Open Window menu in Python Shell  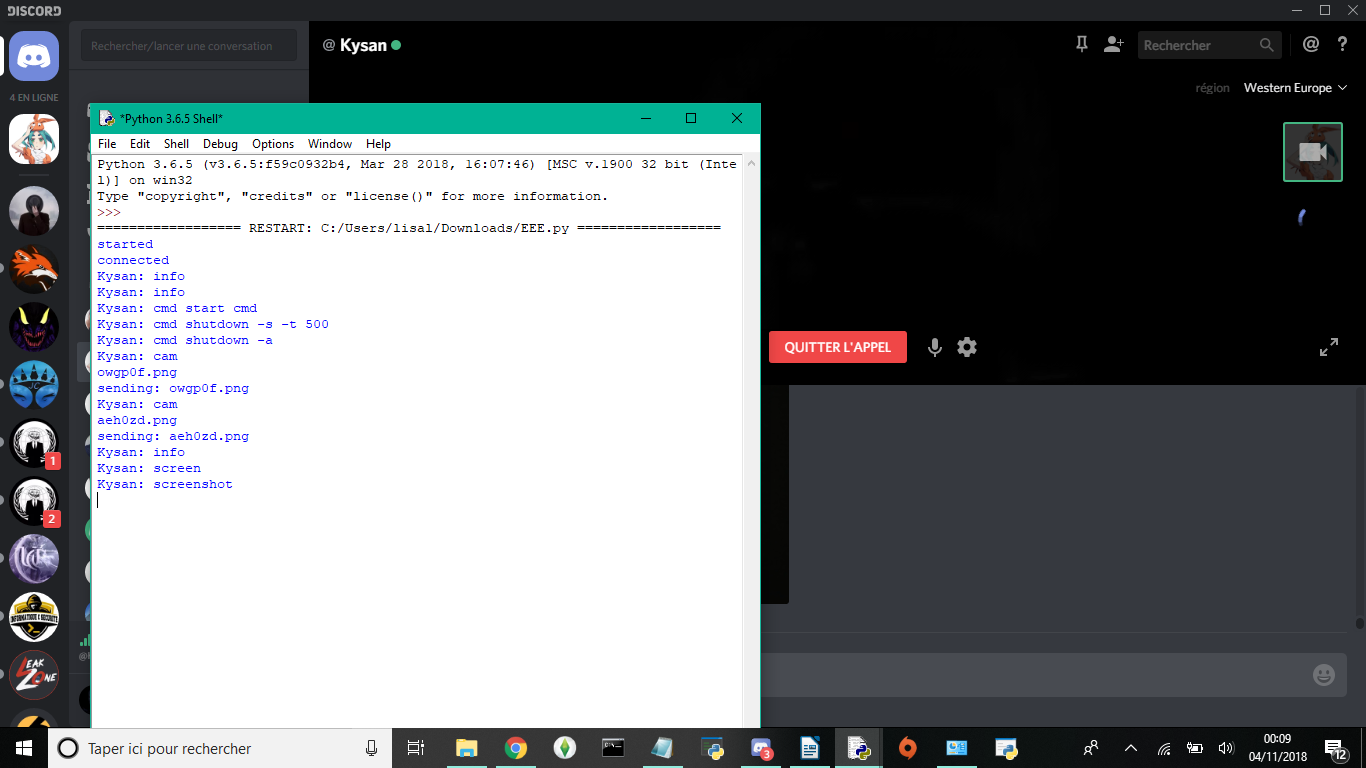pyautogui.click(x=330, y=144)
